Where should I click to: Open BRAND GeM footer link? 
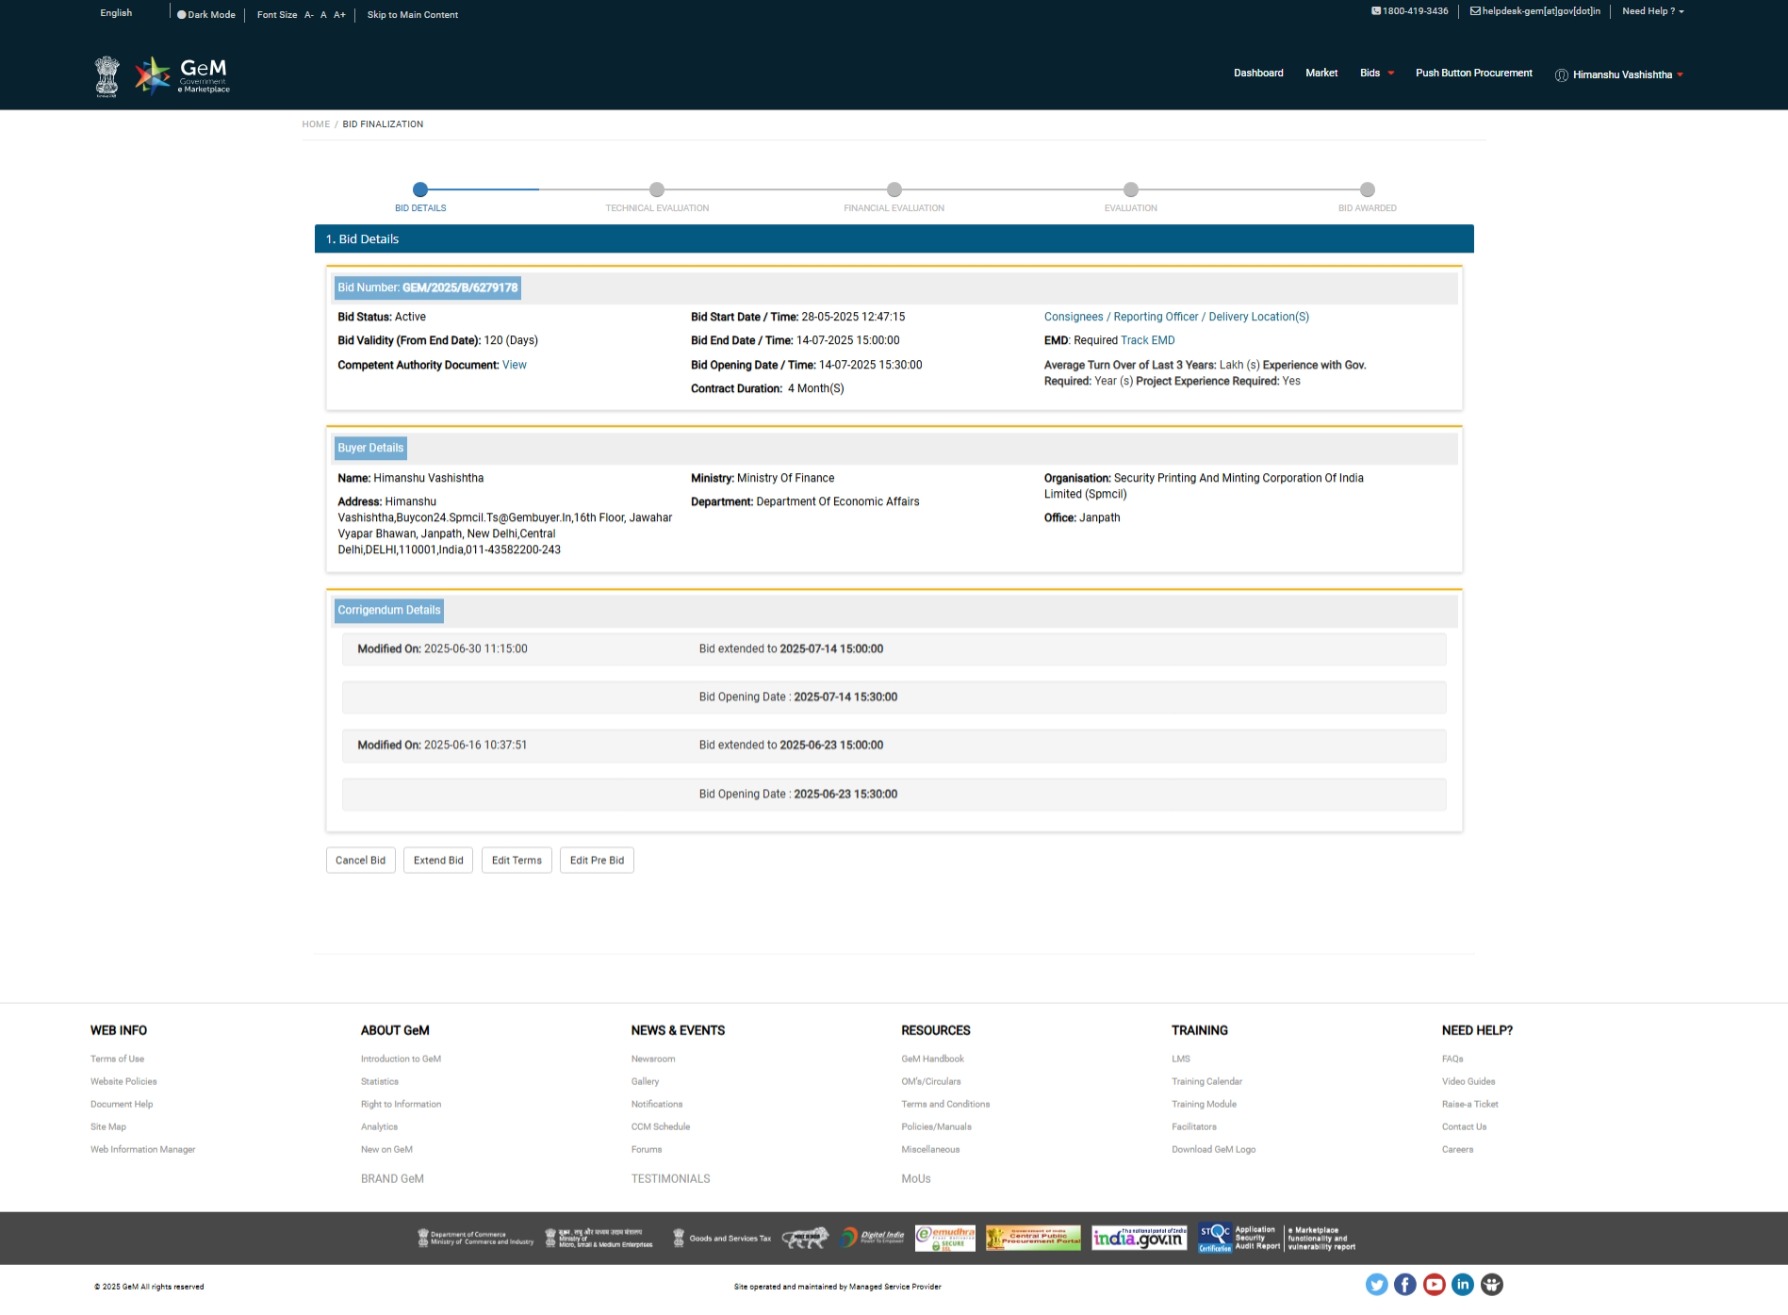(392, 1179)
